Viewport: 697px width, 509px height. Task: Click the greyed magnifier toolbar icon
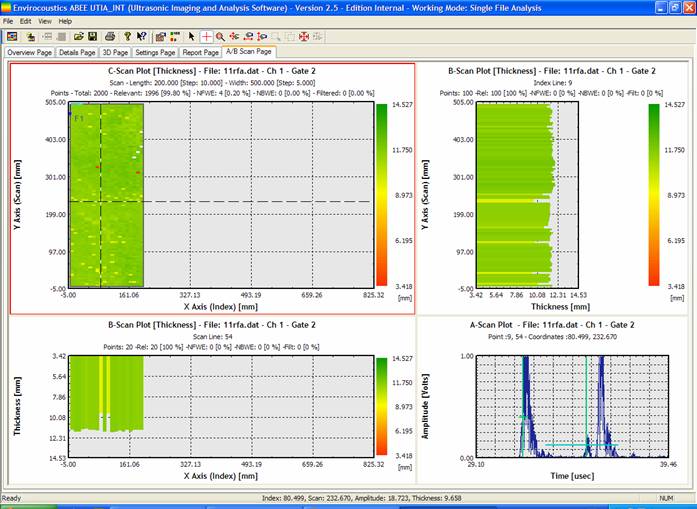[x=276, y=36]
